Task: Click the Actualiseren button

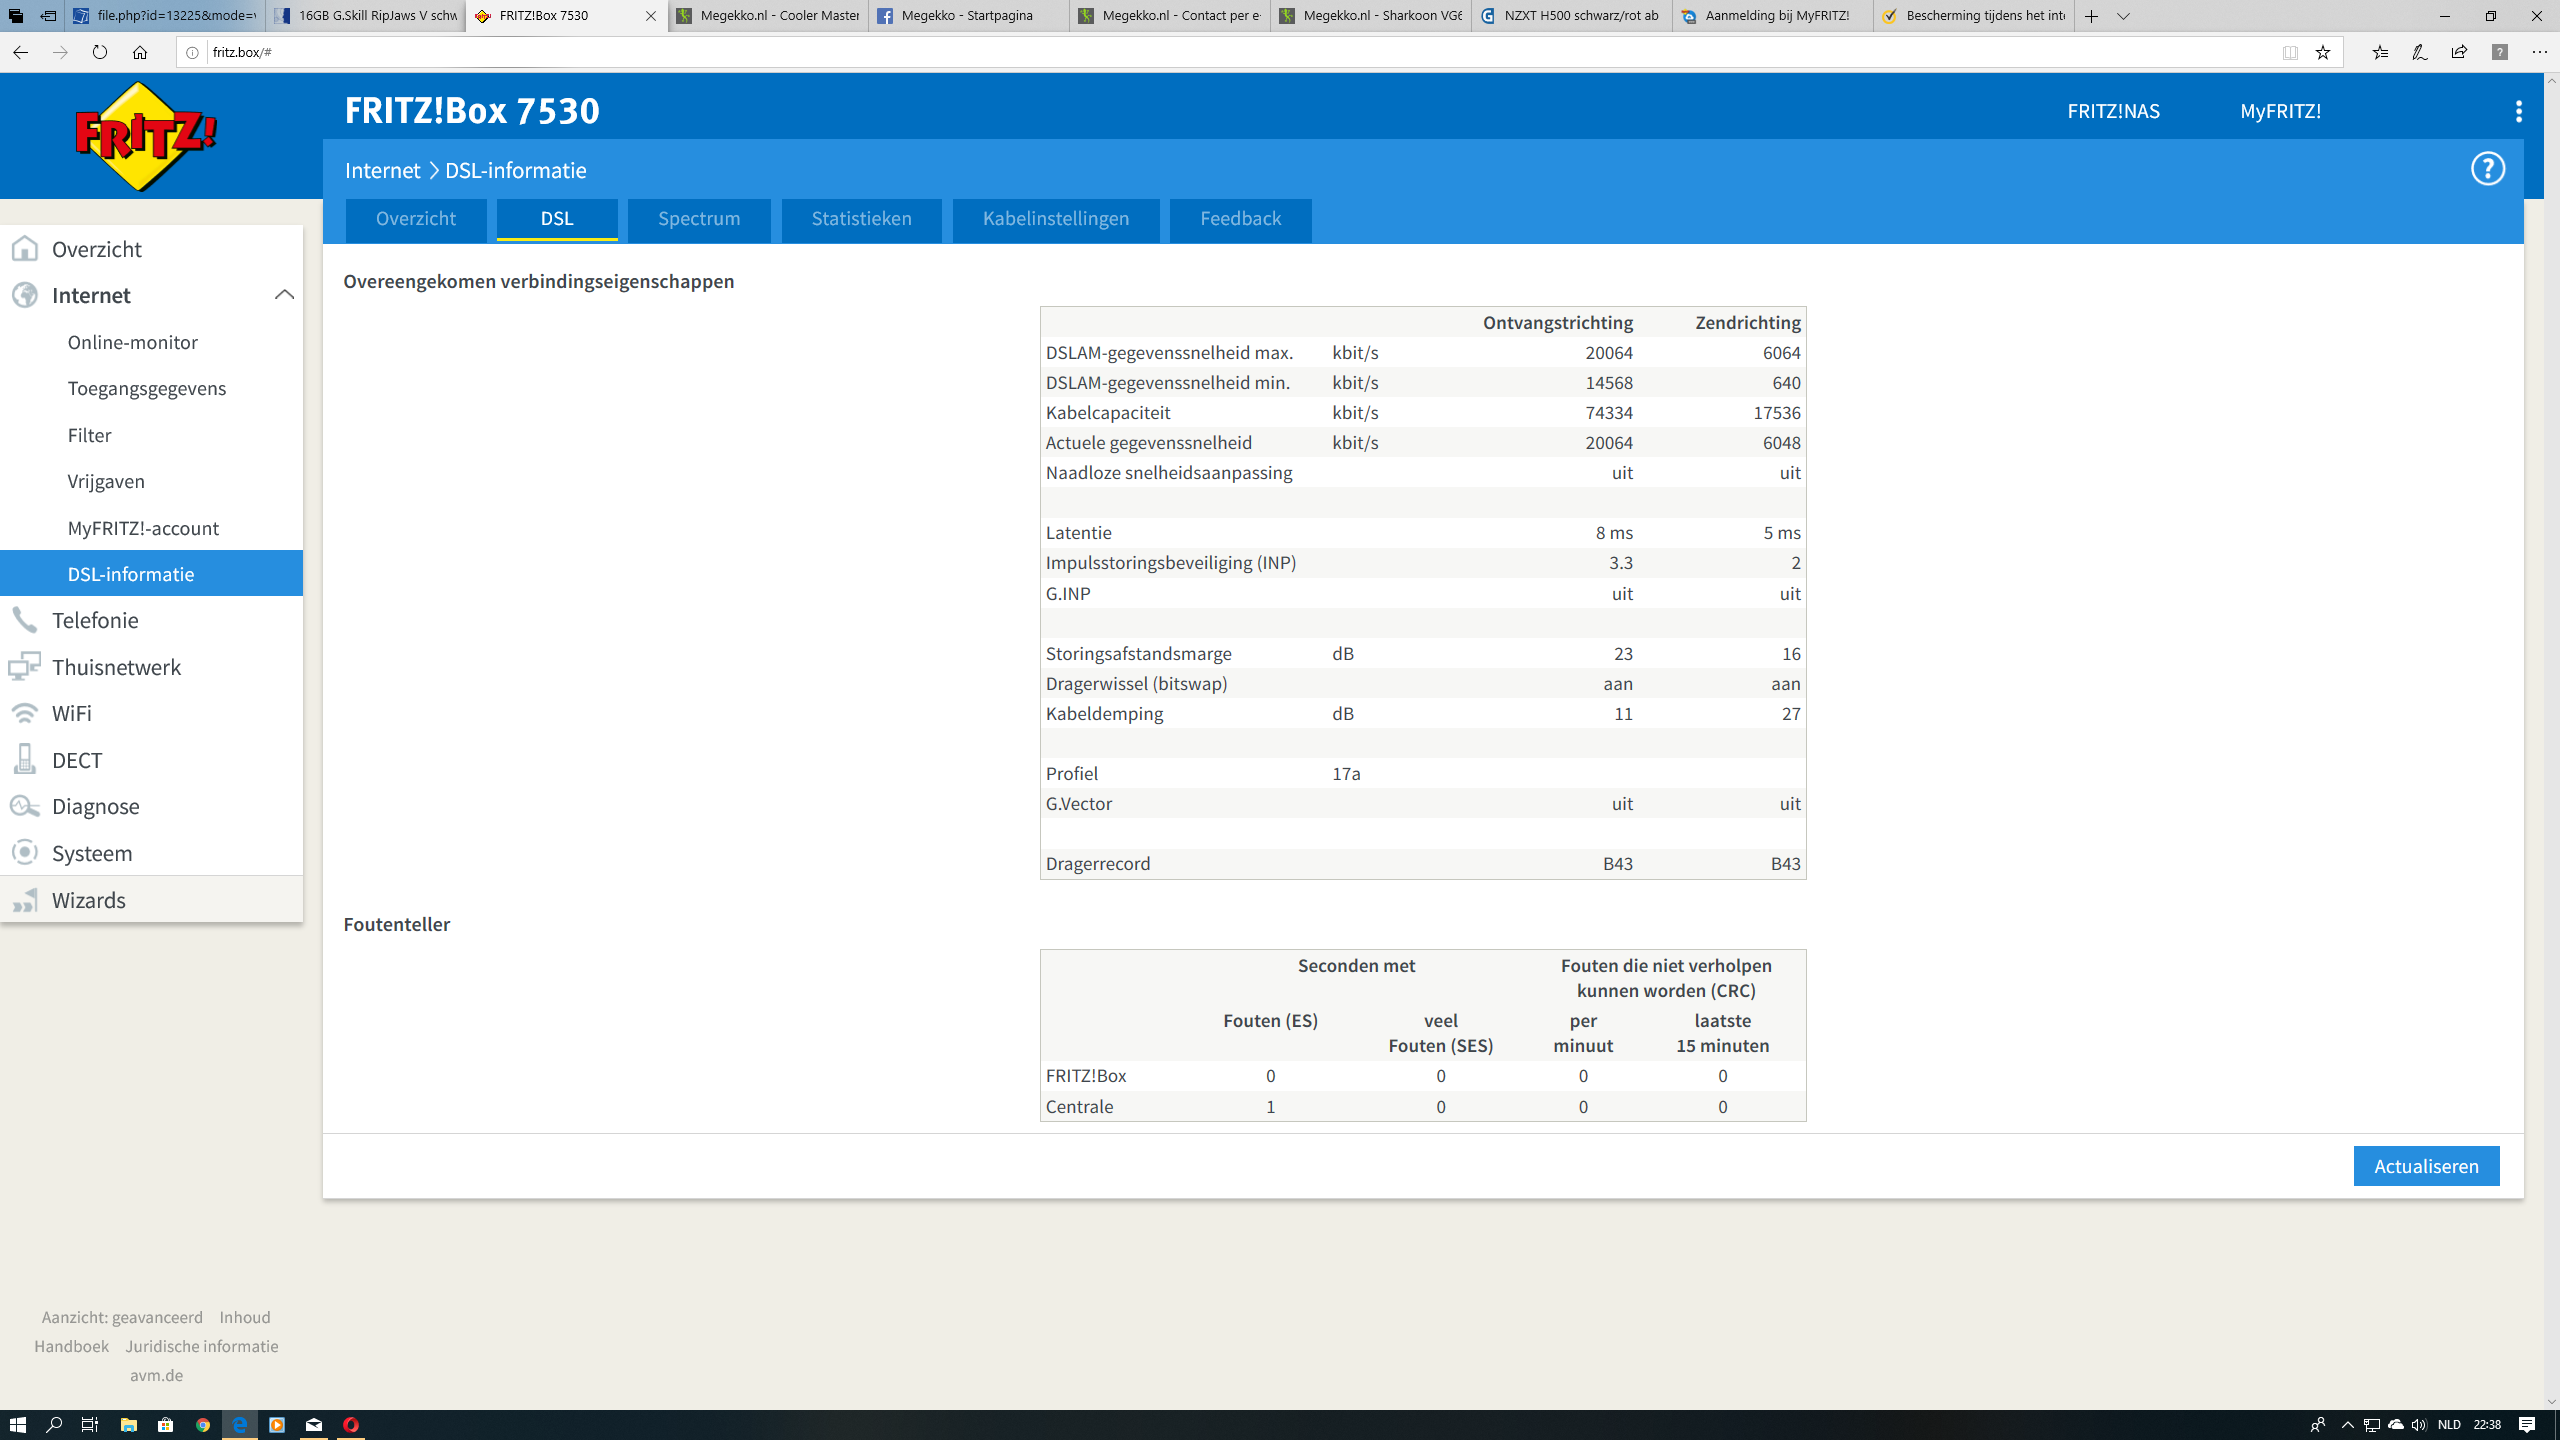Action: point(2425,1166)
